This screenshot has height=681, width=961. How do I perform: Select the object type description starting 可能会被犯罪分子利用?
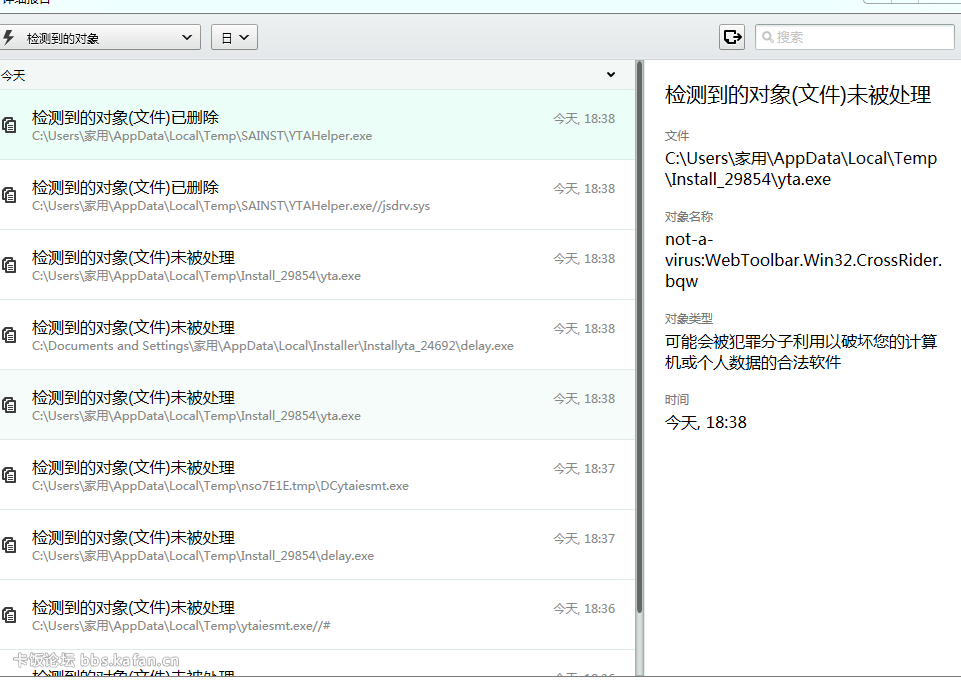pyautogui.click(x=801, y=352)
